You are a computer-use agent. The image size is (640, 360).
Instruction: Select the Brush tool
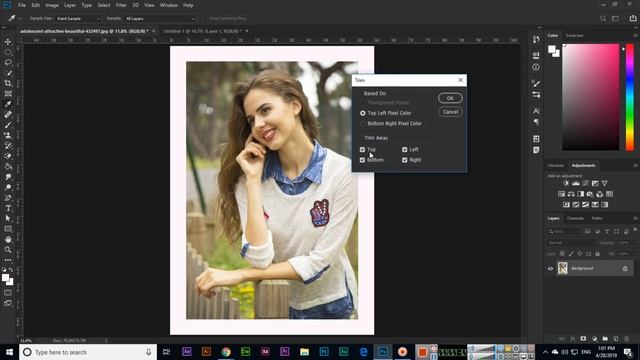[x=8, y=125]
